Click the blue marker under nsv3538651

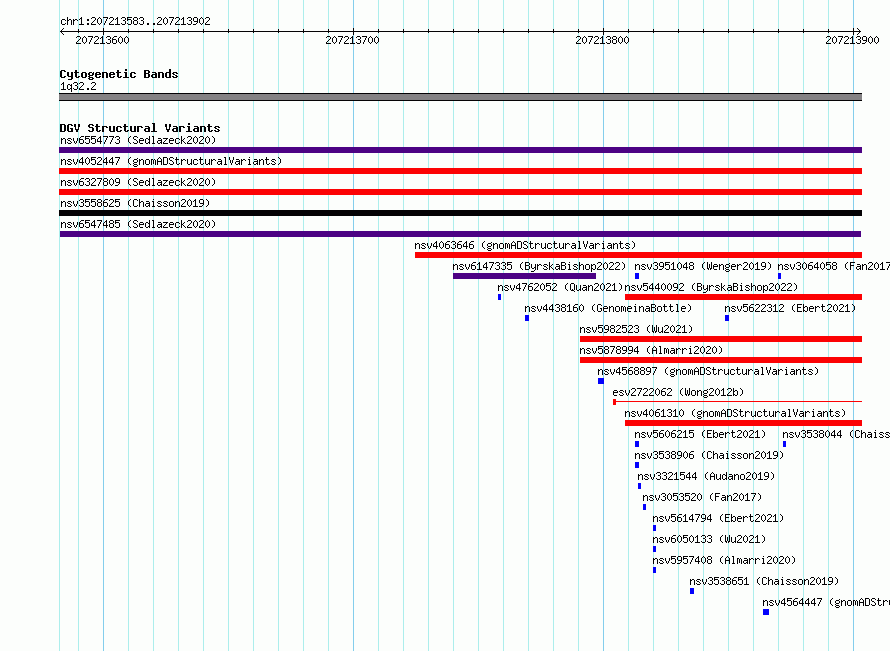[x=692, y=591]
